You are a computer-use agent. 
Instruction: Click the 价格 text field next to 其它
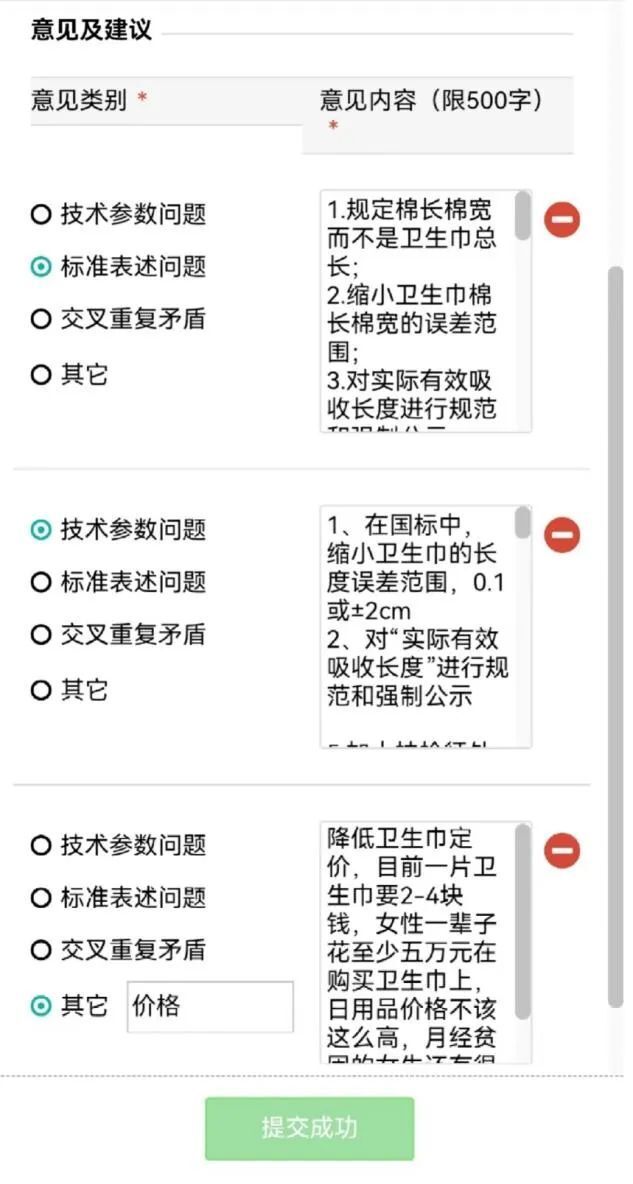(210, 1006)
